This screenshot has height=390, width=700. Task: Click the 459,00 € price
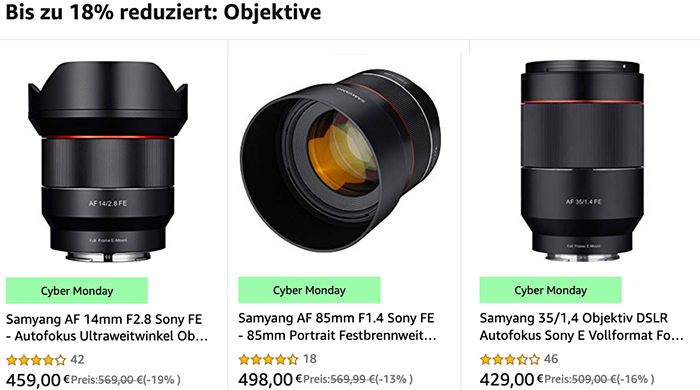(x=38, y=380)
